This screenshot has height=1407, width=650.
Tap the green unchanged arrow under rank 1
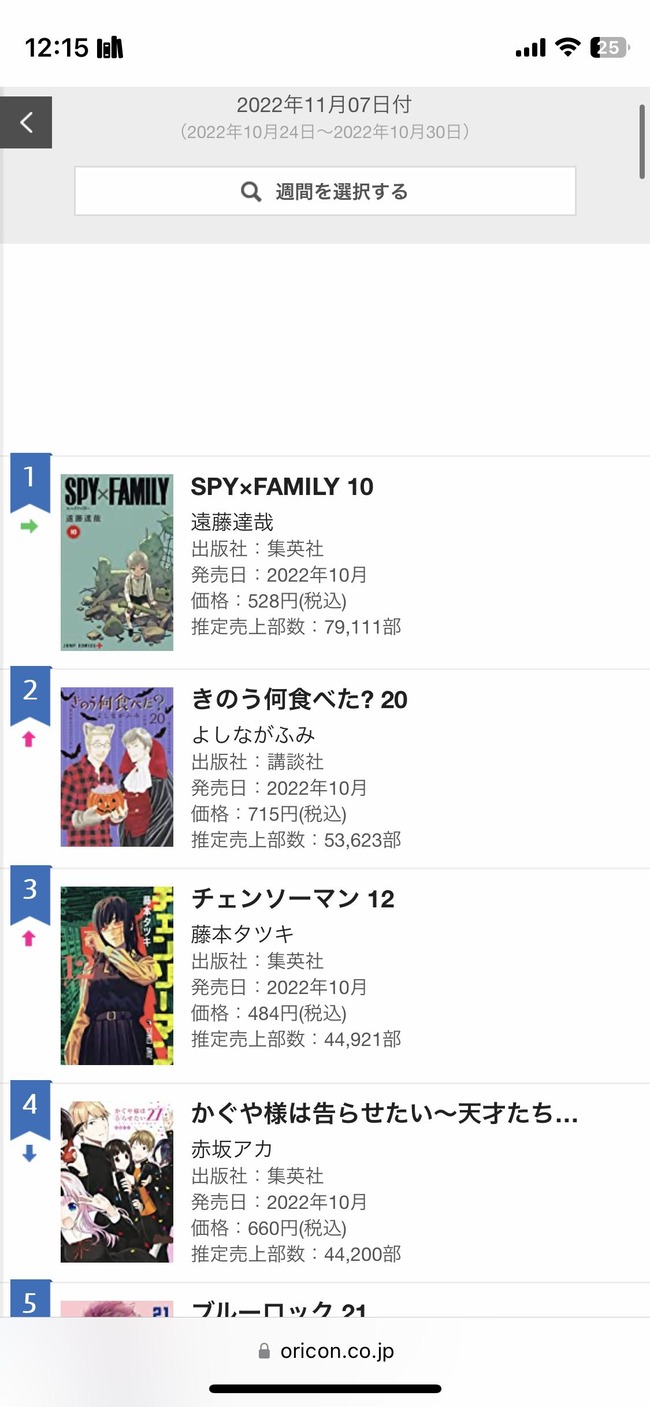tap(29, 526)
